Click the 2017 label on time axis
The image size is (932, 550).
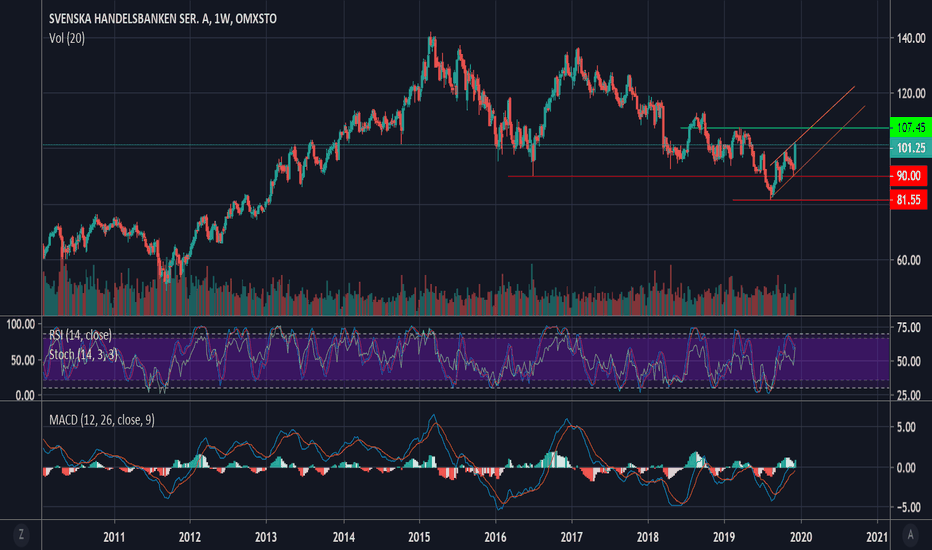[572, 537]
